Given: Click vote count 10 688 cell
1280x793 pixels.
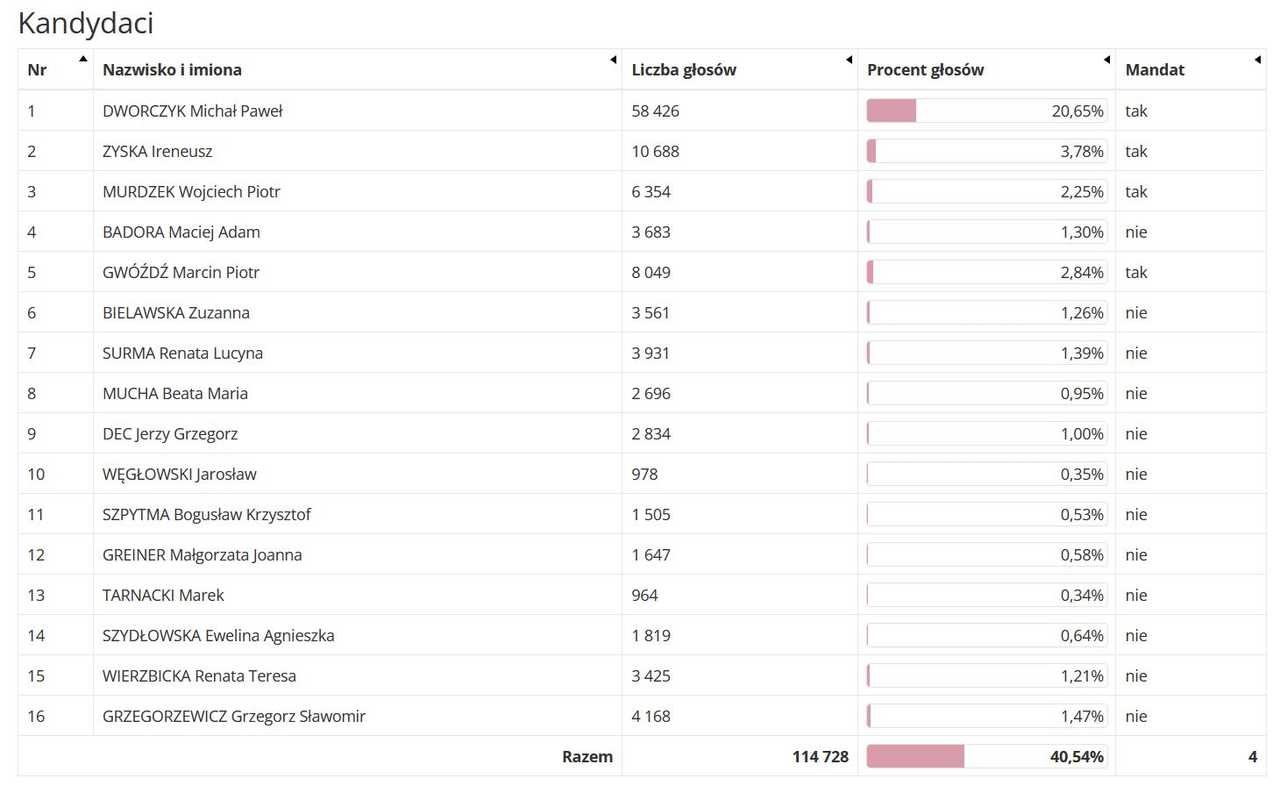Looking at the screenshot, I should [x=740, y=151].
